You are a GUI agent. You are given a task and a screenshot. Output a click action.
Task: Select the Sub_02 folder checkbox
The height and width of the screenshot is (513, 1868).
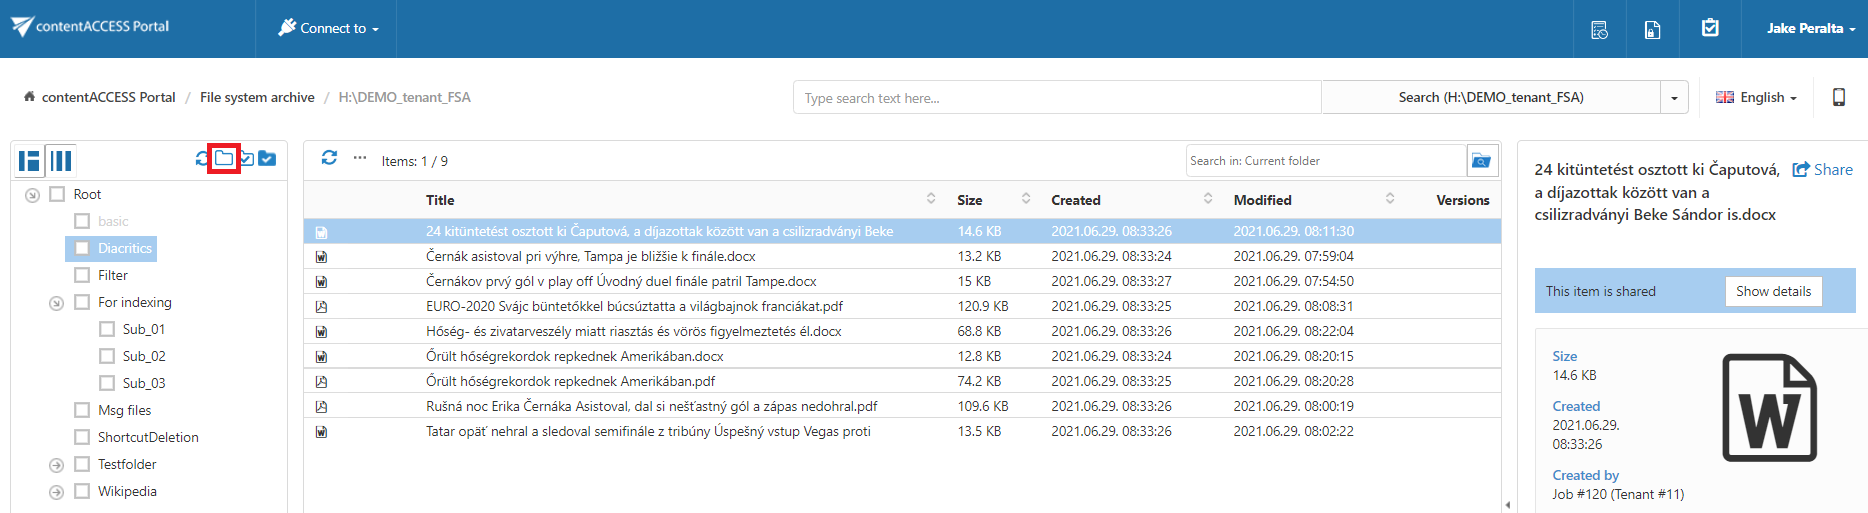coord(107,356)
